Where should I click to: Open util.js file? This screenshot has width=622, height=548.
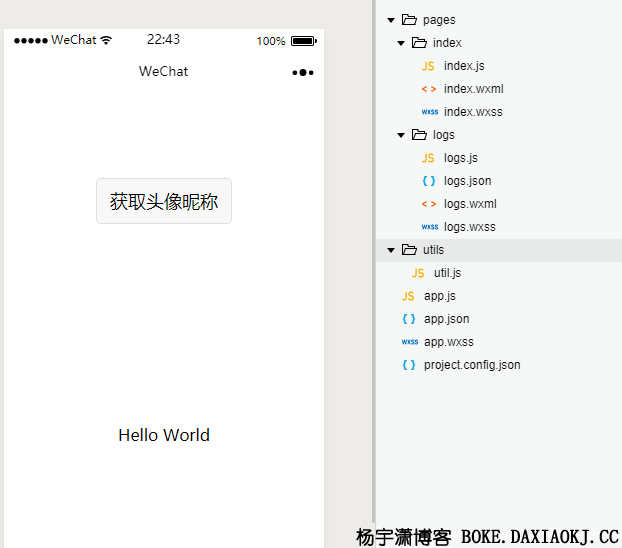(x=447, y=273)
